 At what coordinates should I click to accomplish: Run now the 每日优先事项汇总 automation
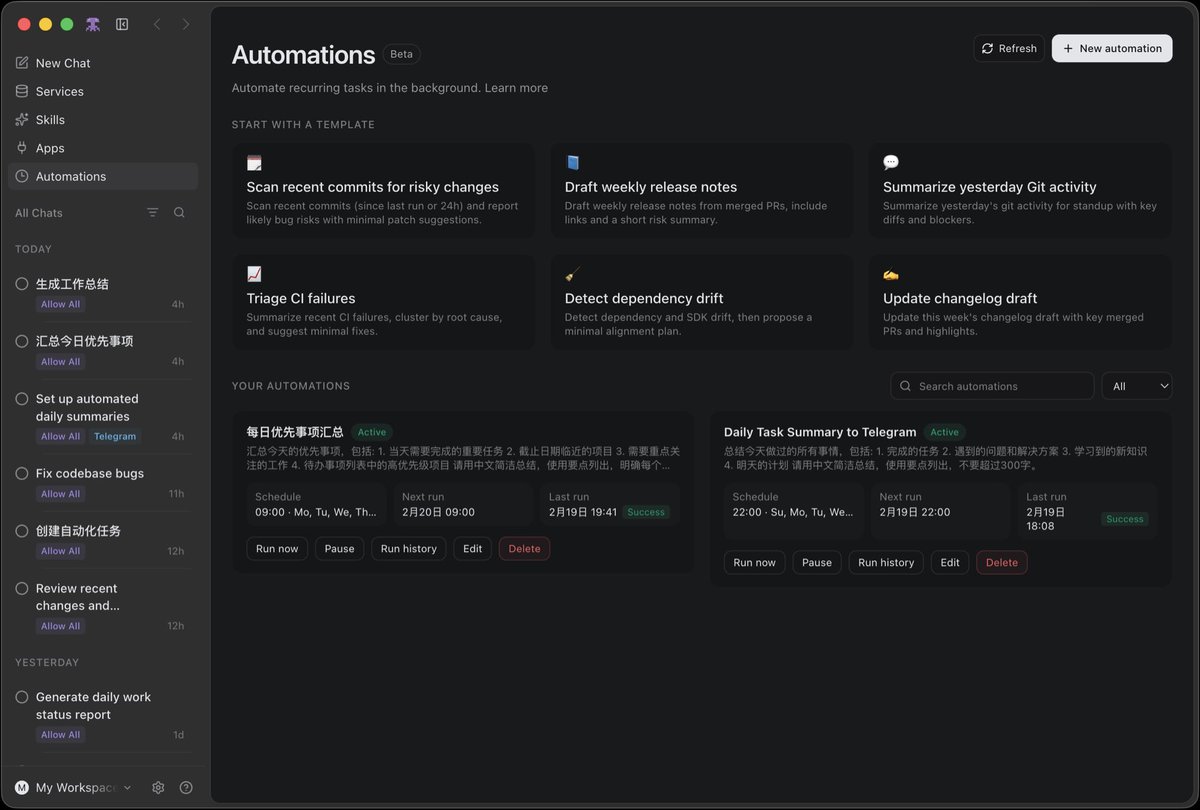pyautogui.click(x=277, y=549)
